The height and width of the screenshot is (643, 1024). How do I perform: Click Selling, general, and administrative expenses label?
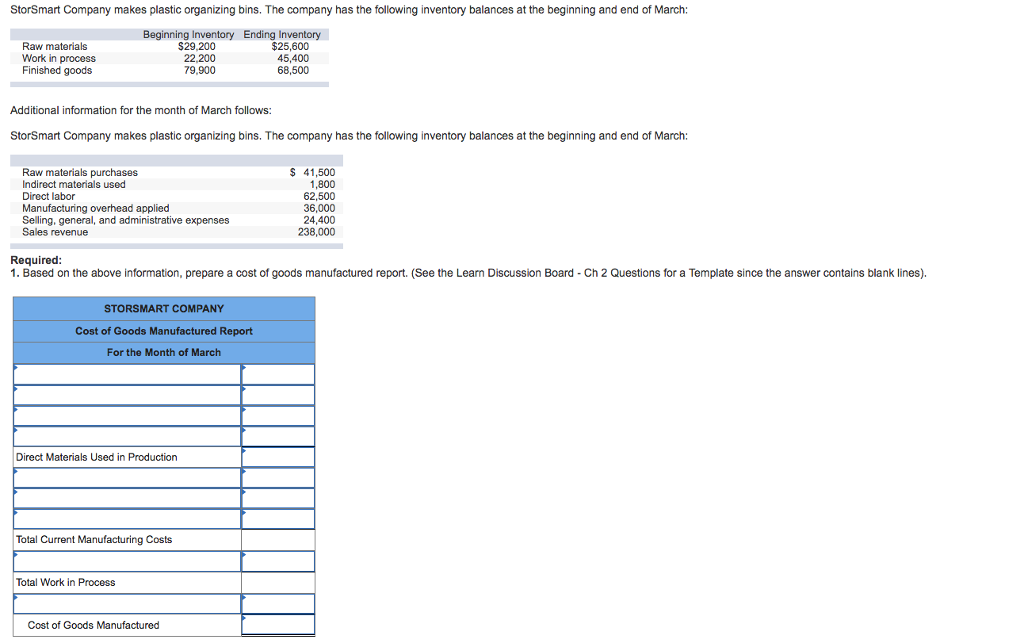pos(126,220)
